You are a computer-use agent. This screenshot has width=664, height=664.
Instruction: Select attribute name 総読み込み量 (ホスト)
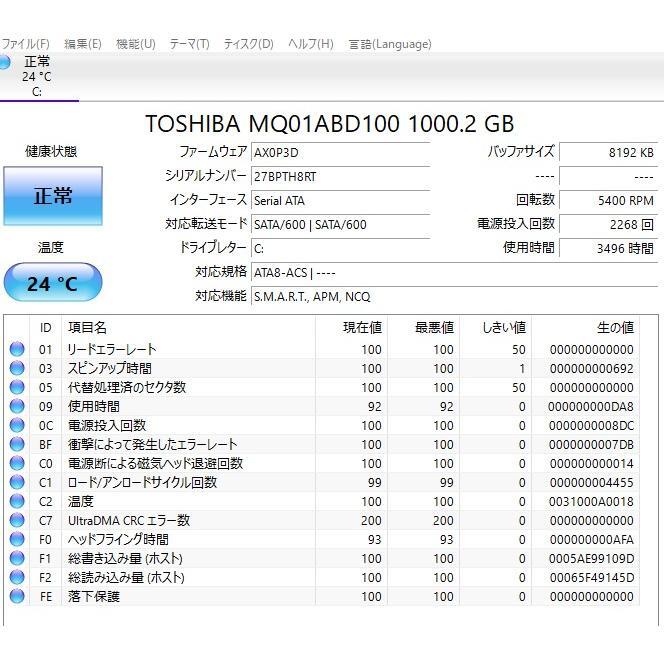pos(126,577)
